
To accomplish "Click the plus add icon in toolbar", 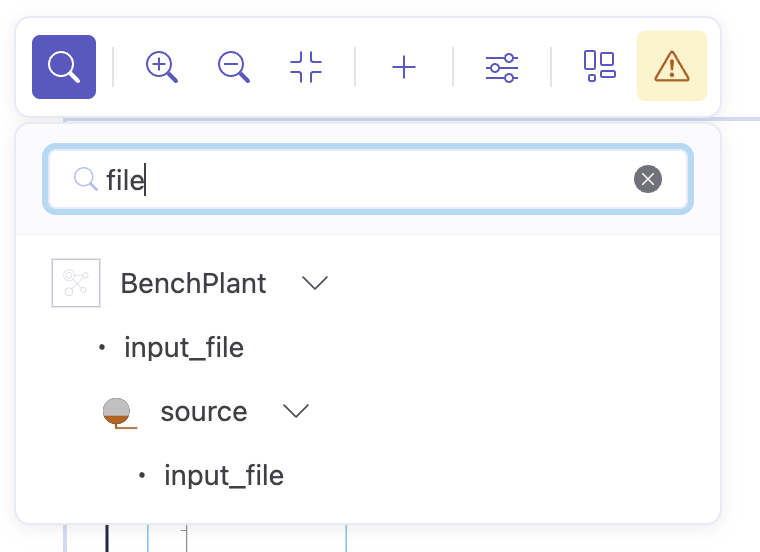I will pyautogui.click(x=403, y=67).
